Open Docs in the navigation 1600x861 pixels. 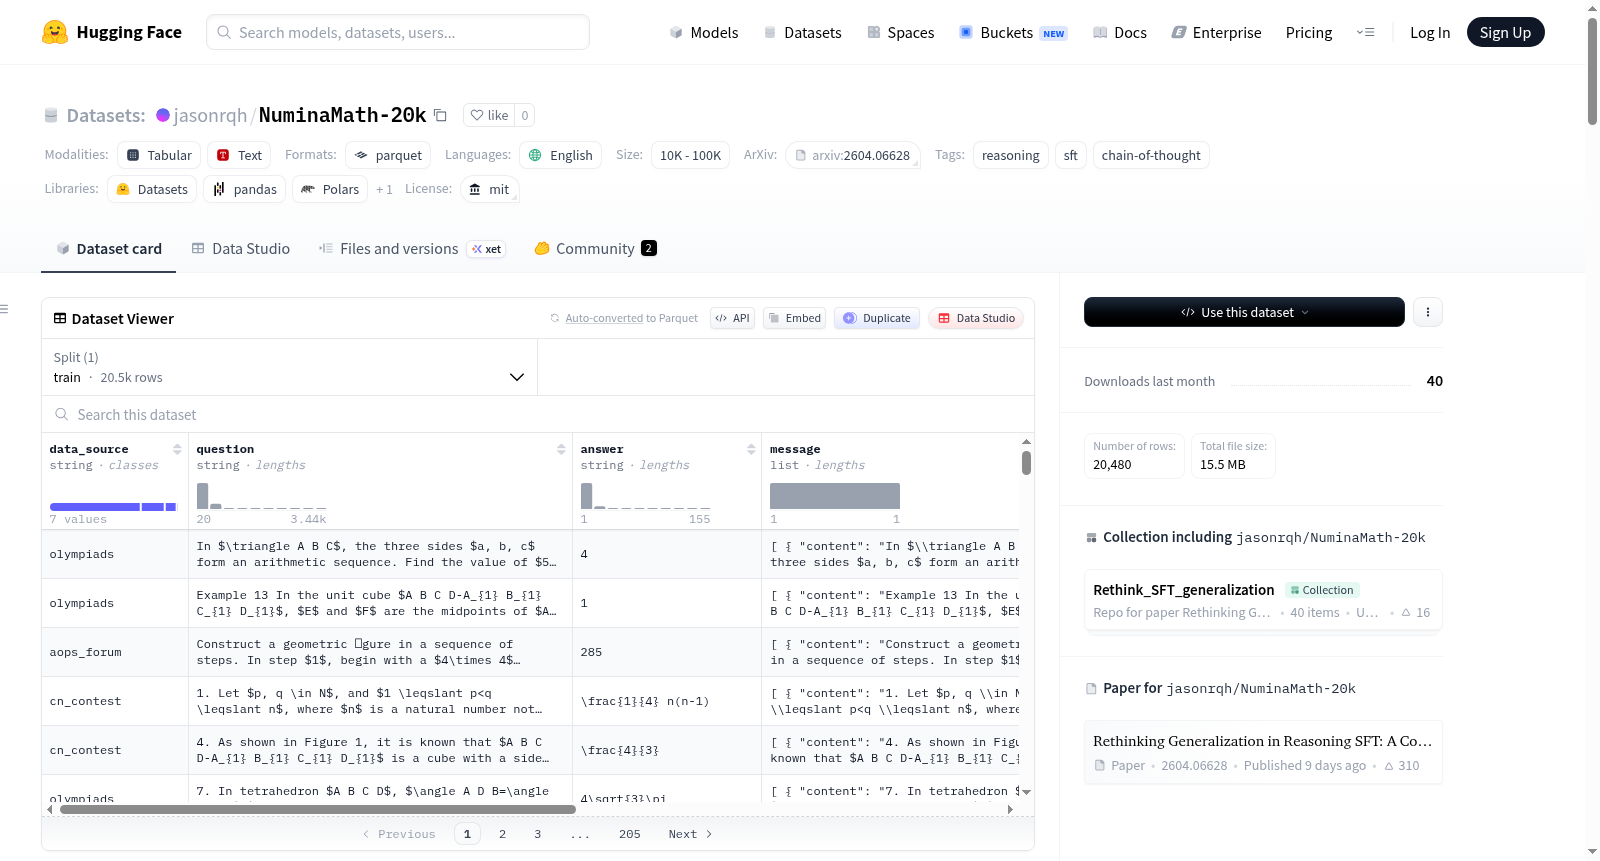coord(1120,32)
